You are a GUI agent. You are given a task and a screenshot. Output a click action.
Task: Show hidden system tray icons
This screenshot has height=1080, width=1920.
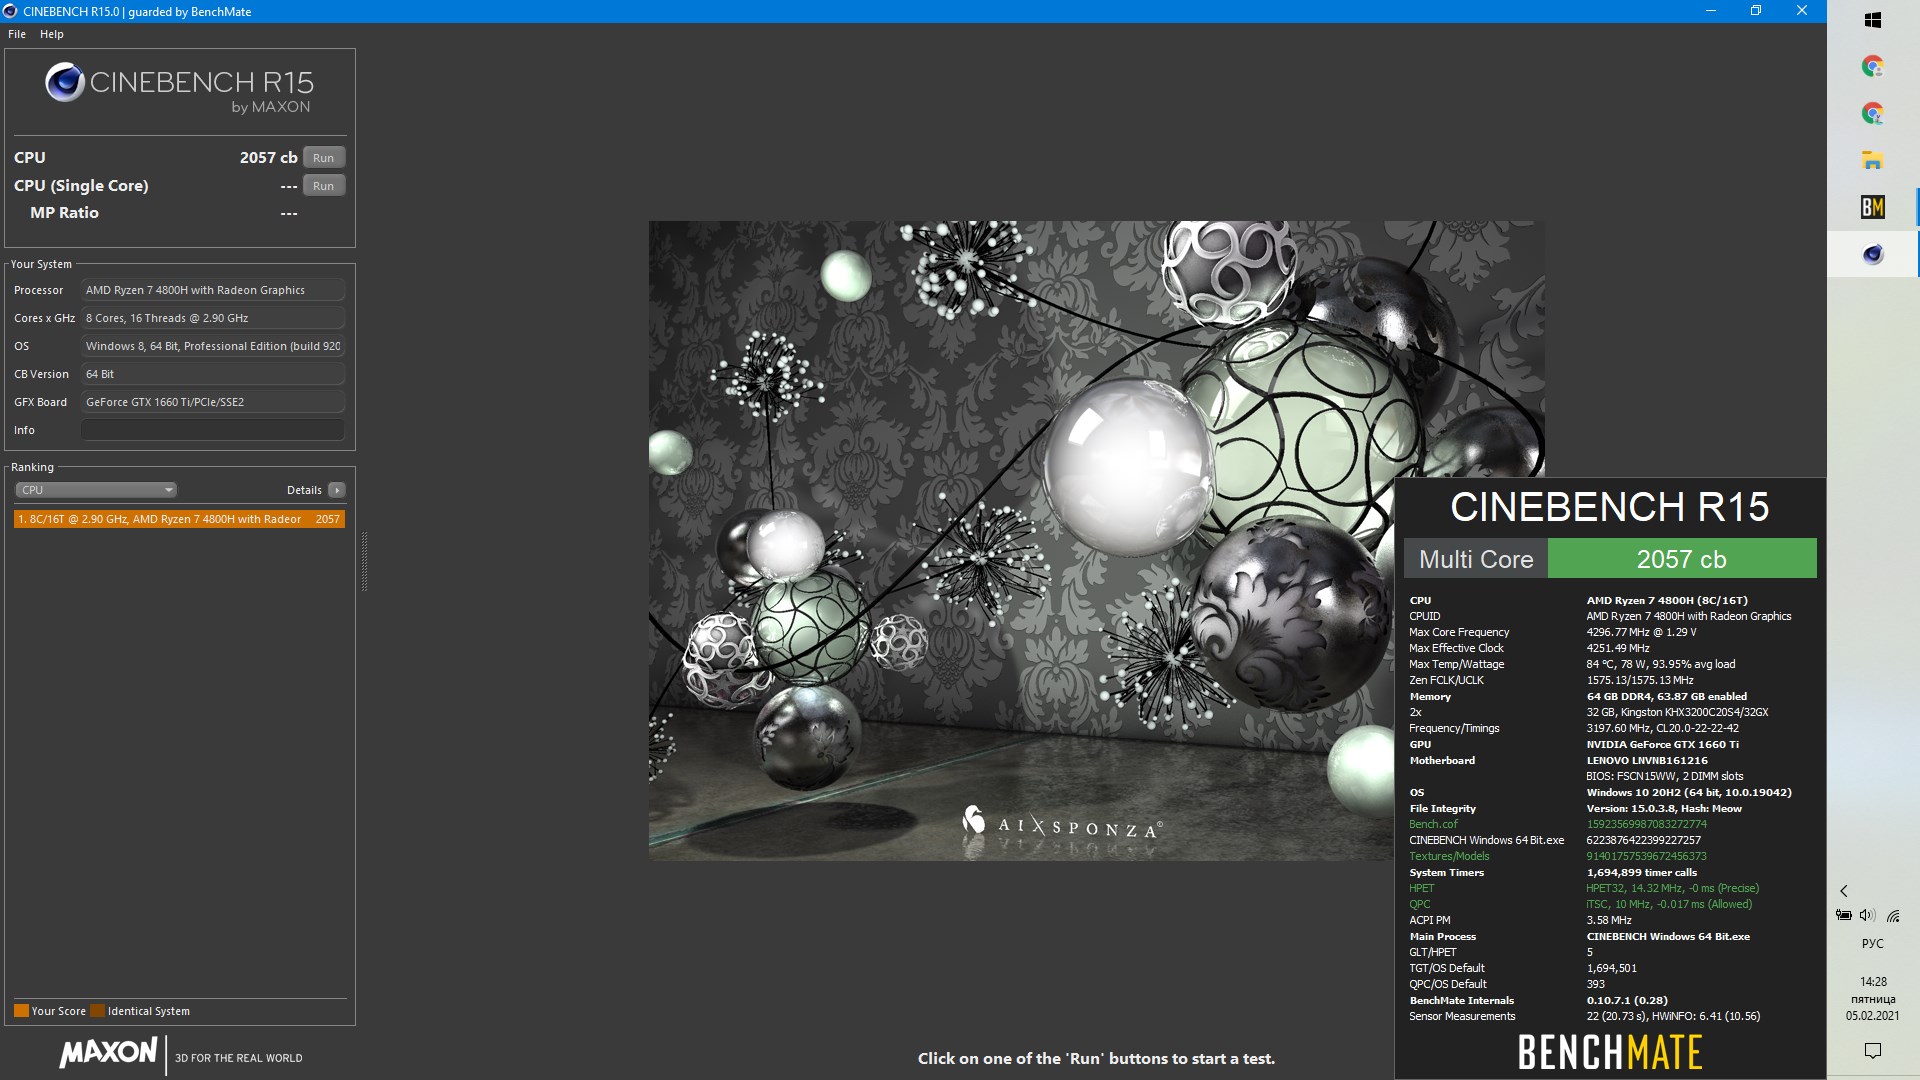pyautogui.click(x=1844, y=891)
